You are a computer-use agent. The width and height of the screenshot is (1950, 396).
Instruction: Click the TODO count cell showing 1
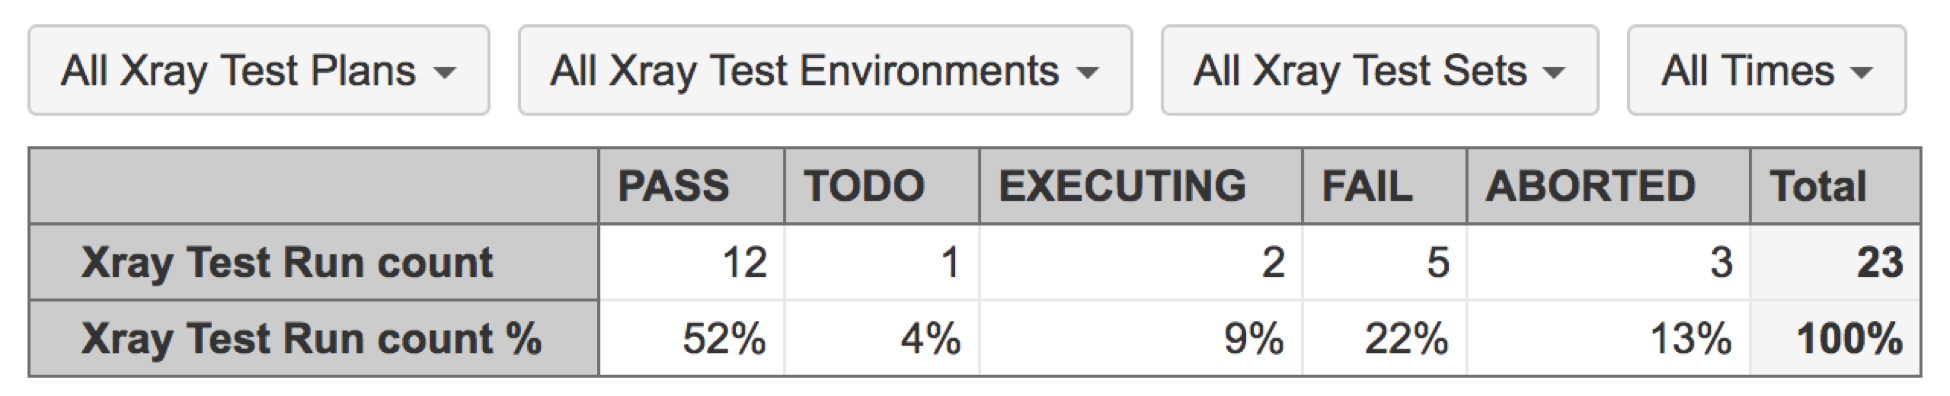click(882, 262)
